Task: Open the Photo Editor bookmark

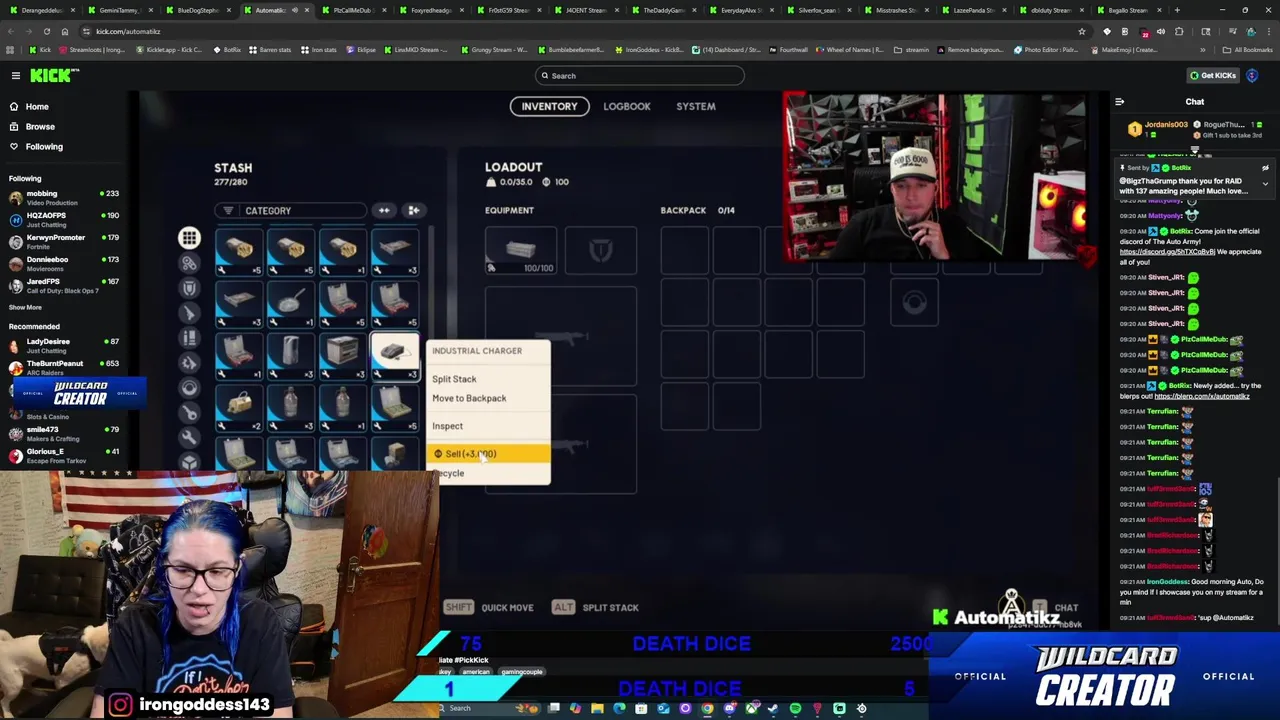Action: pyautogui.click(x=1046, y=50)
